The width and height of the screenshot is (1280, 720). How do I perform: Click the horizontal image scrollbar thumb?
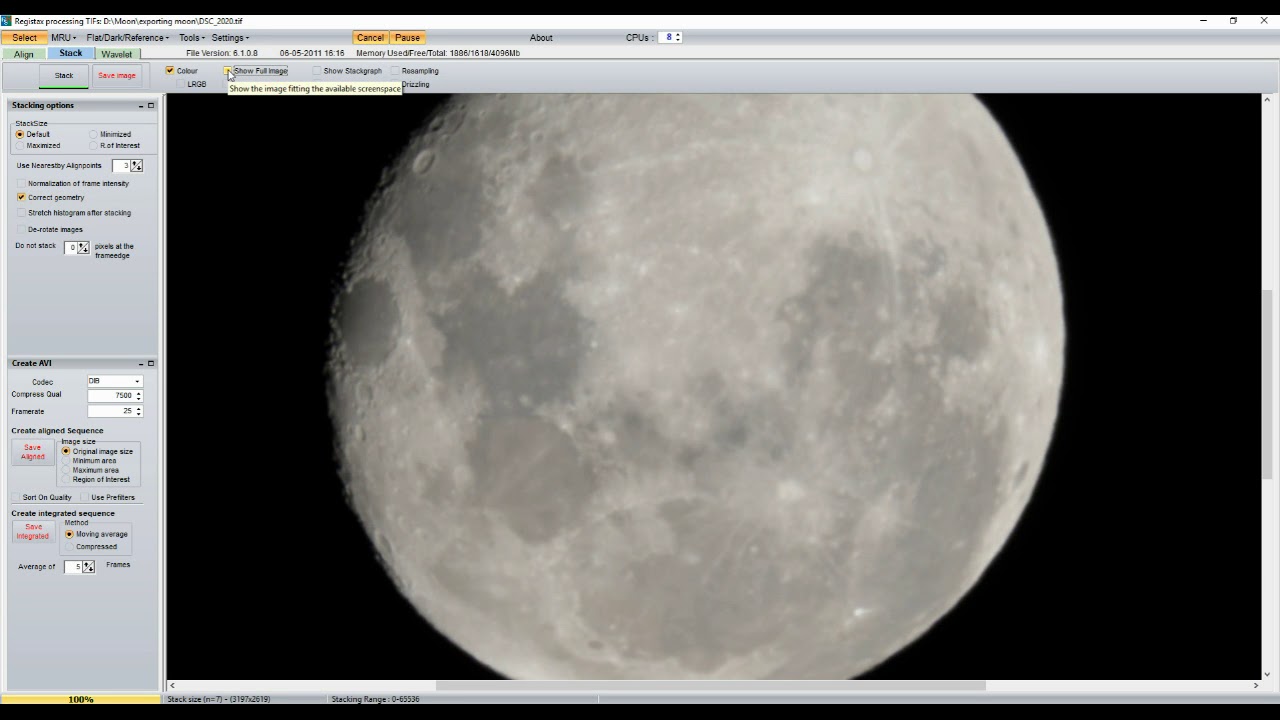point(710,686)
